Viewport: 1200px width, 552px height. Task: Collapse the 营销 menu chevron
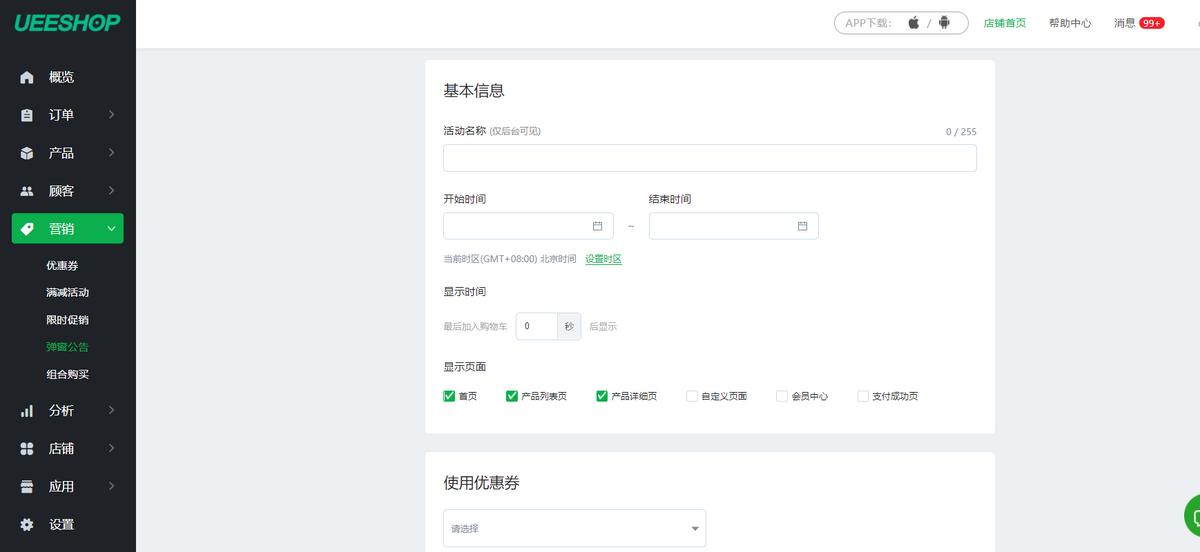[111, 229]
